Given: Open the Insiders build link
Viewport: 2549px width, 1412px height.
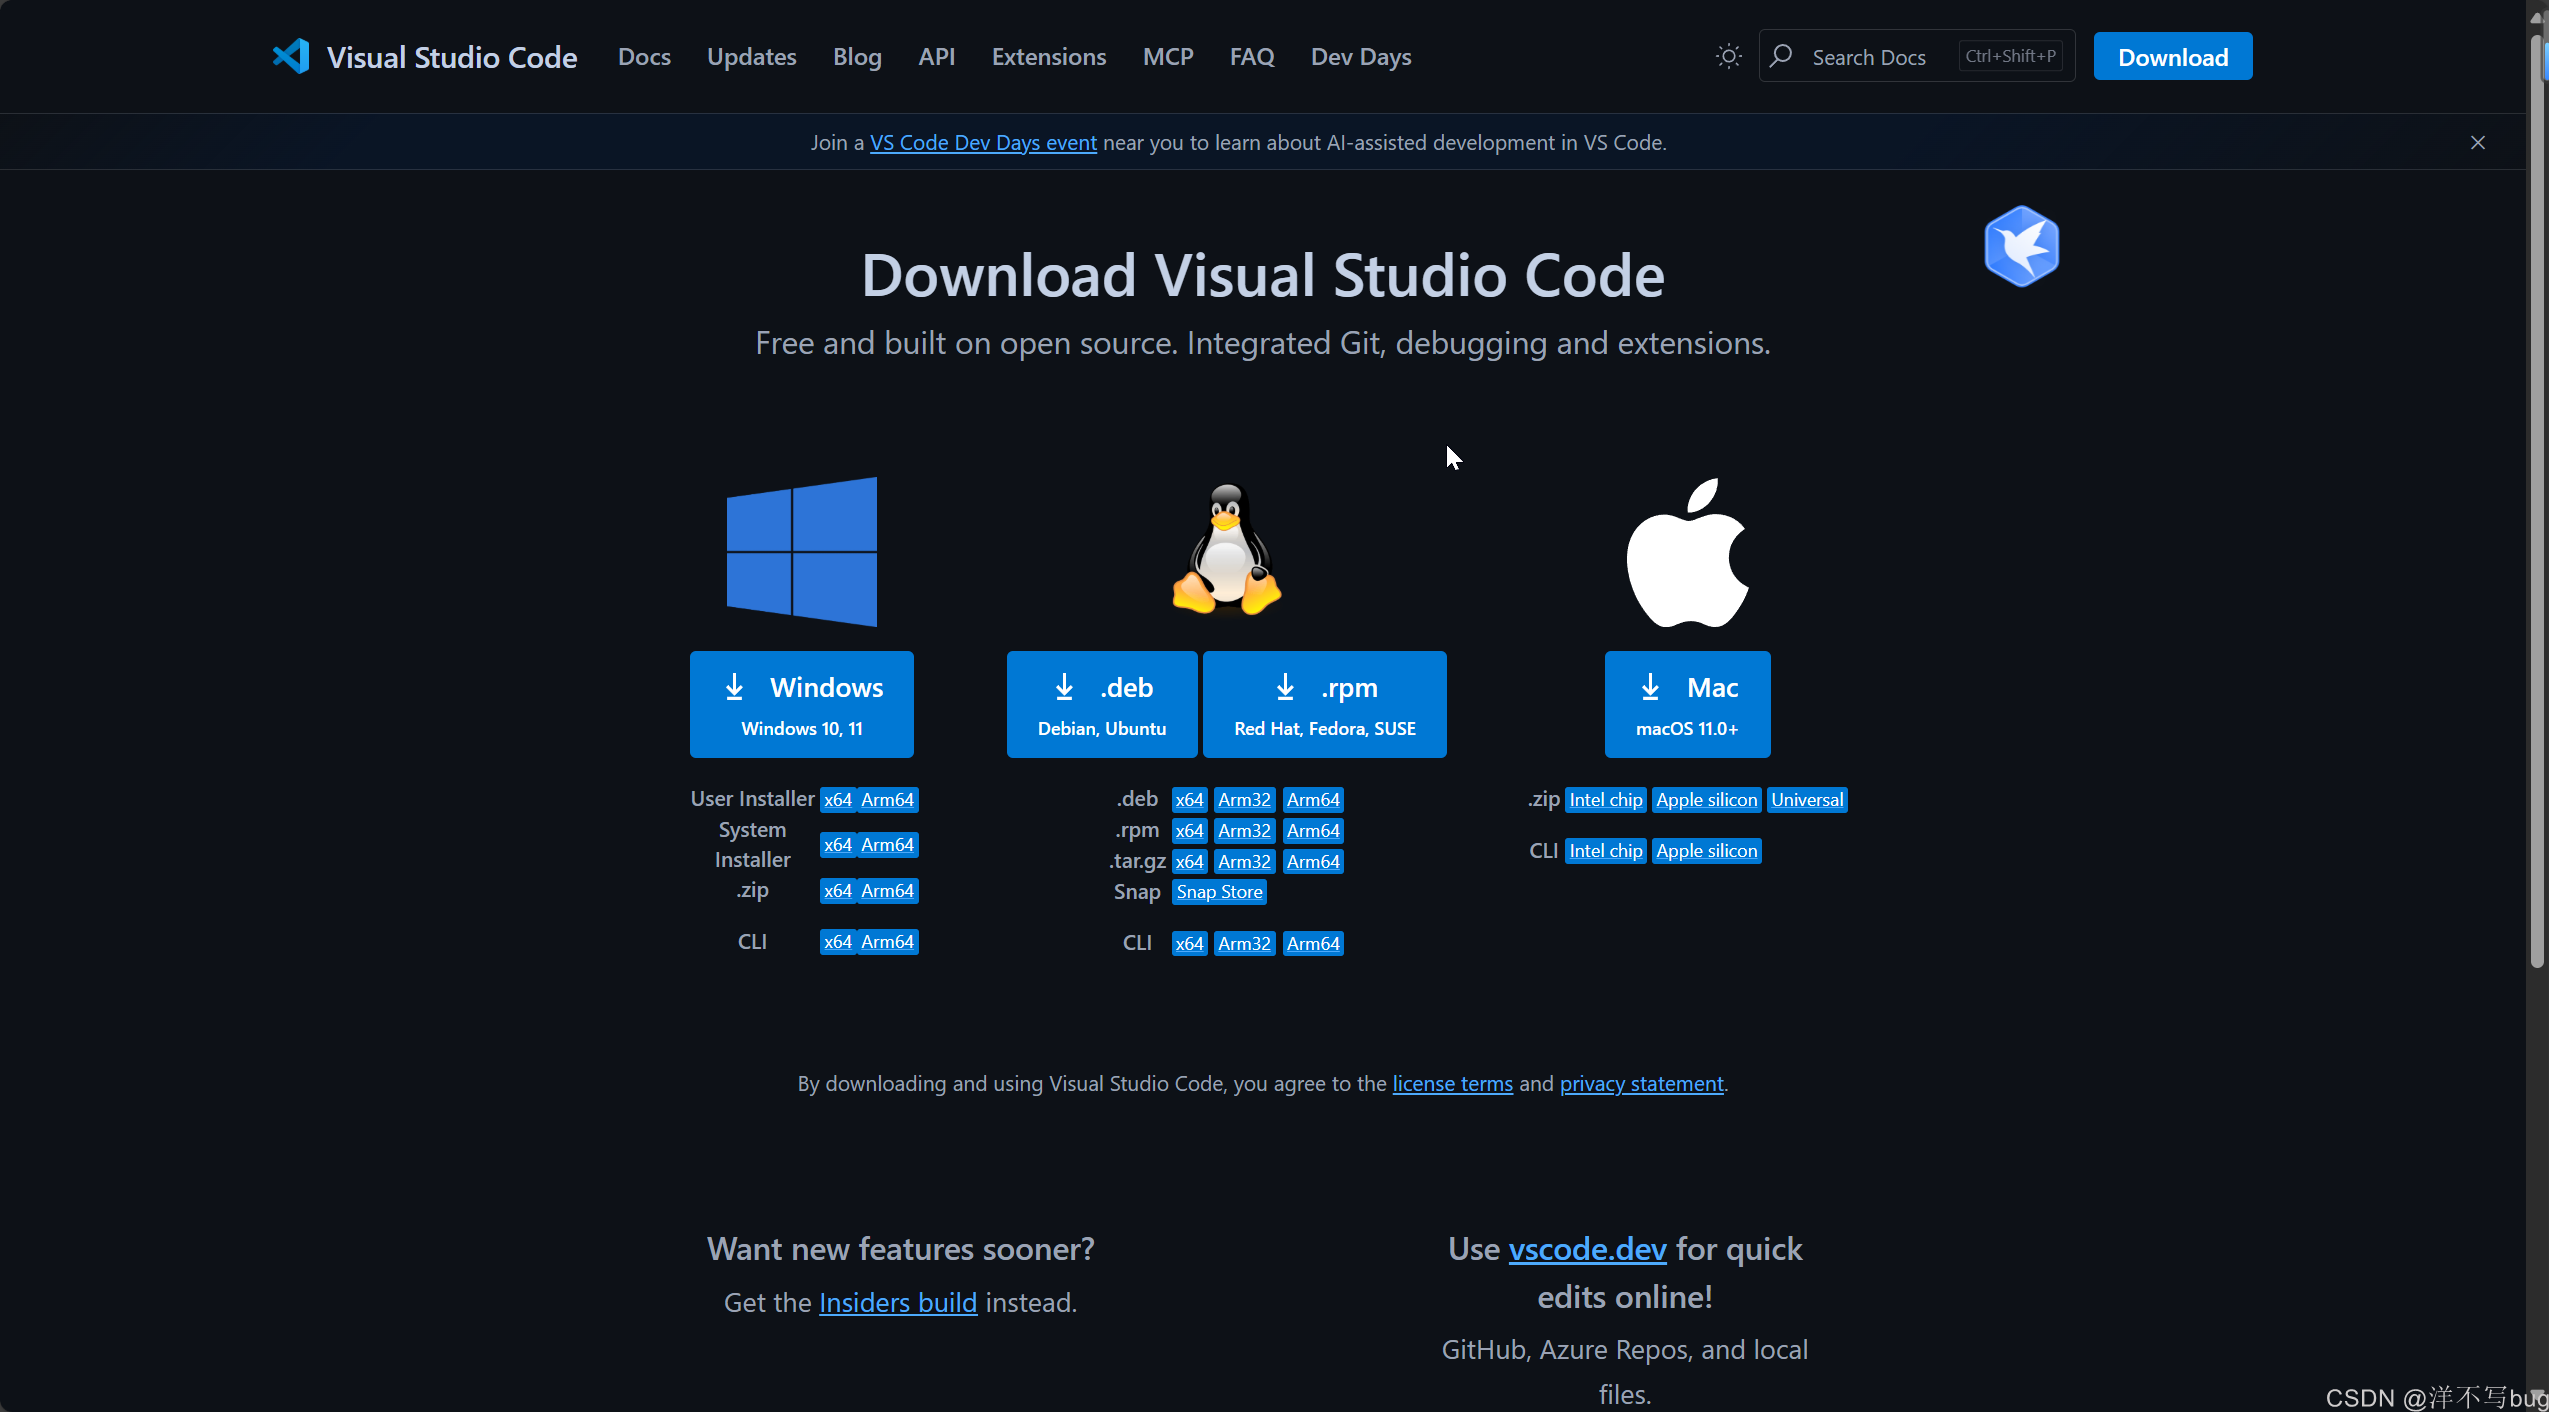Looking at the screenshot, I should coord(897,1302).
